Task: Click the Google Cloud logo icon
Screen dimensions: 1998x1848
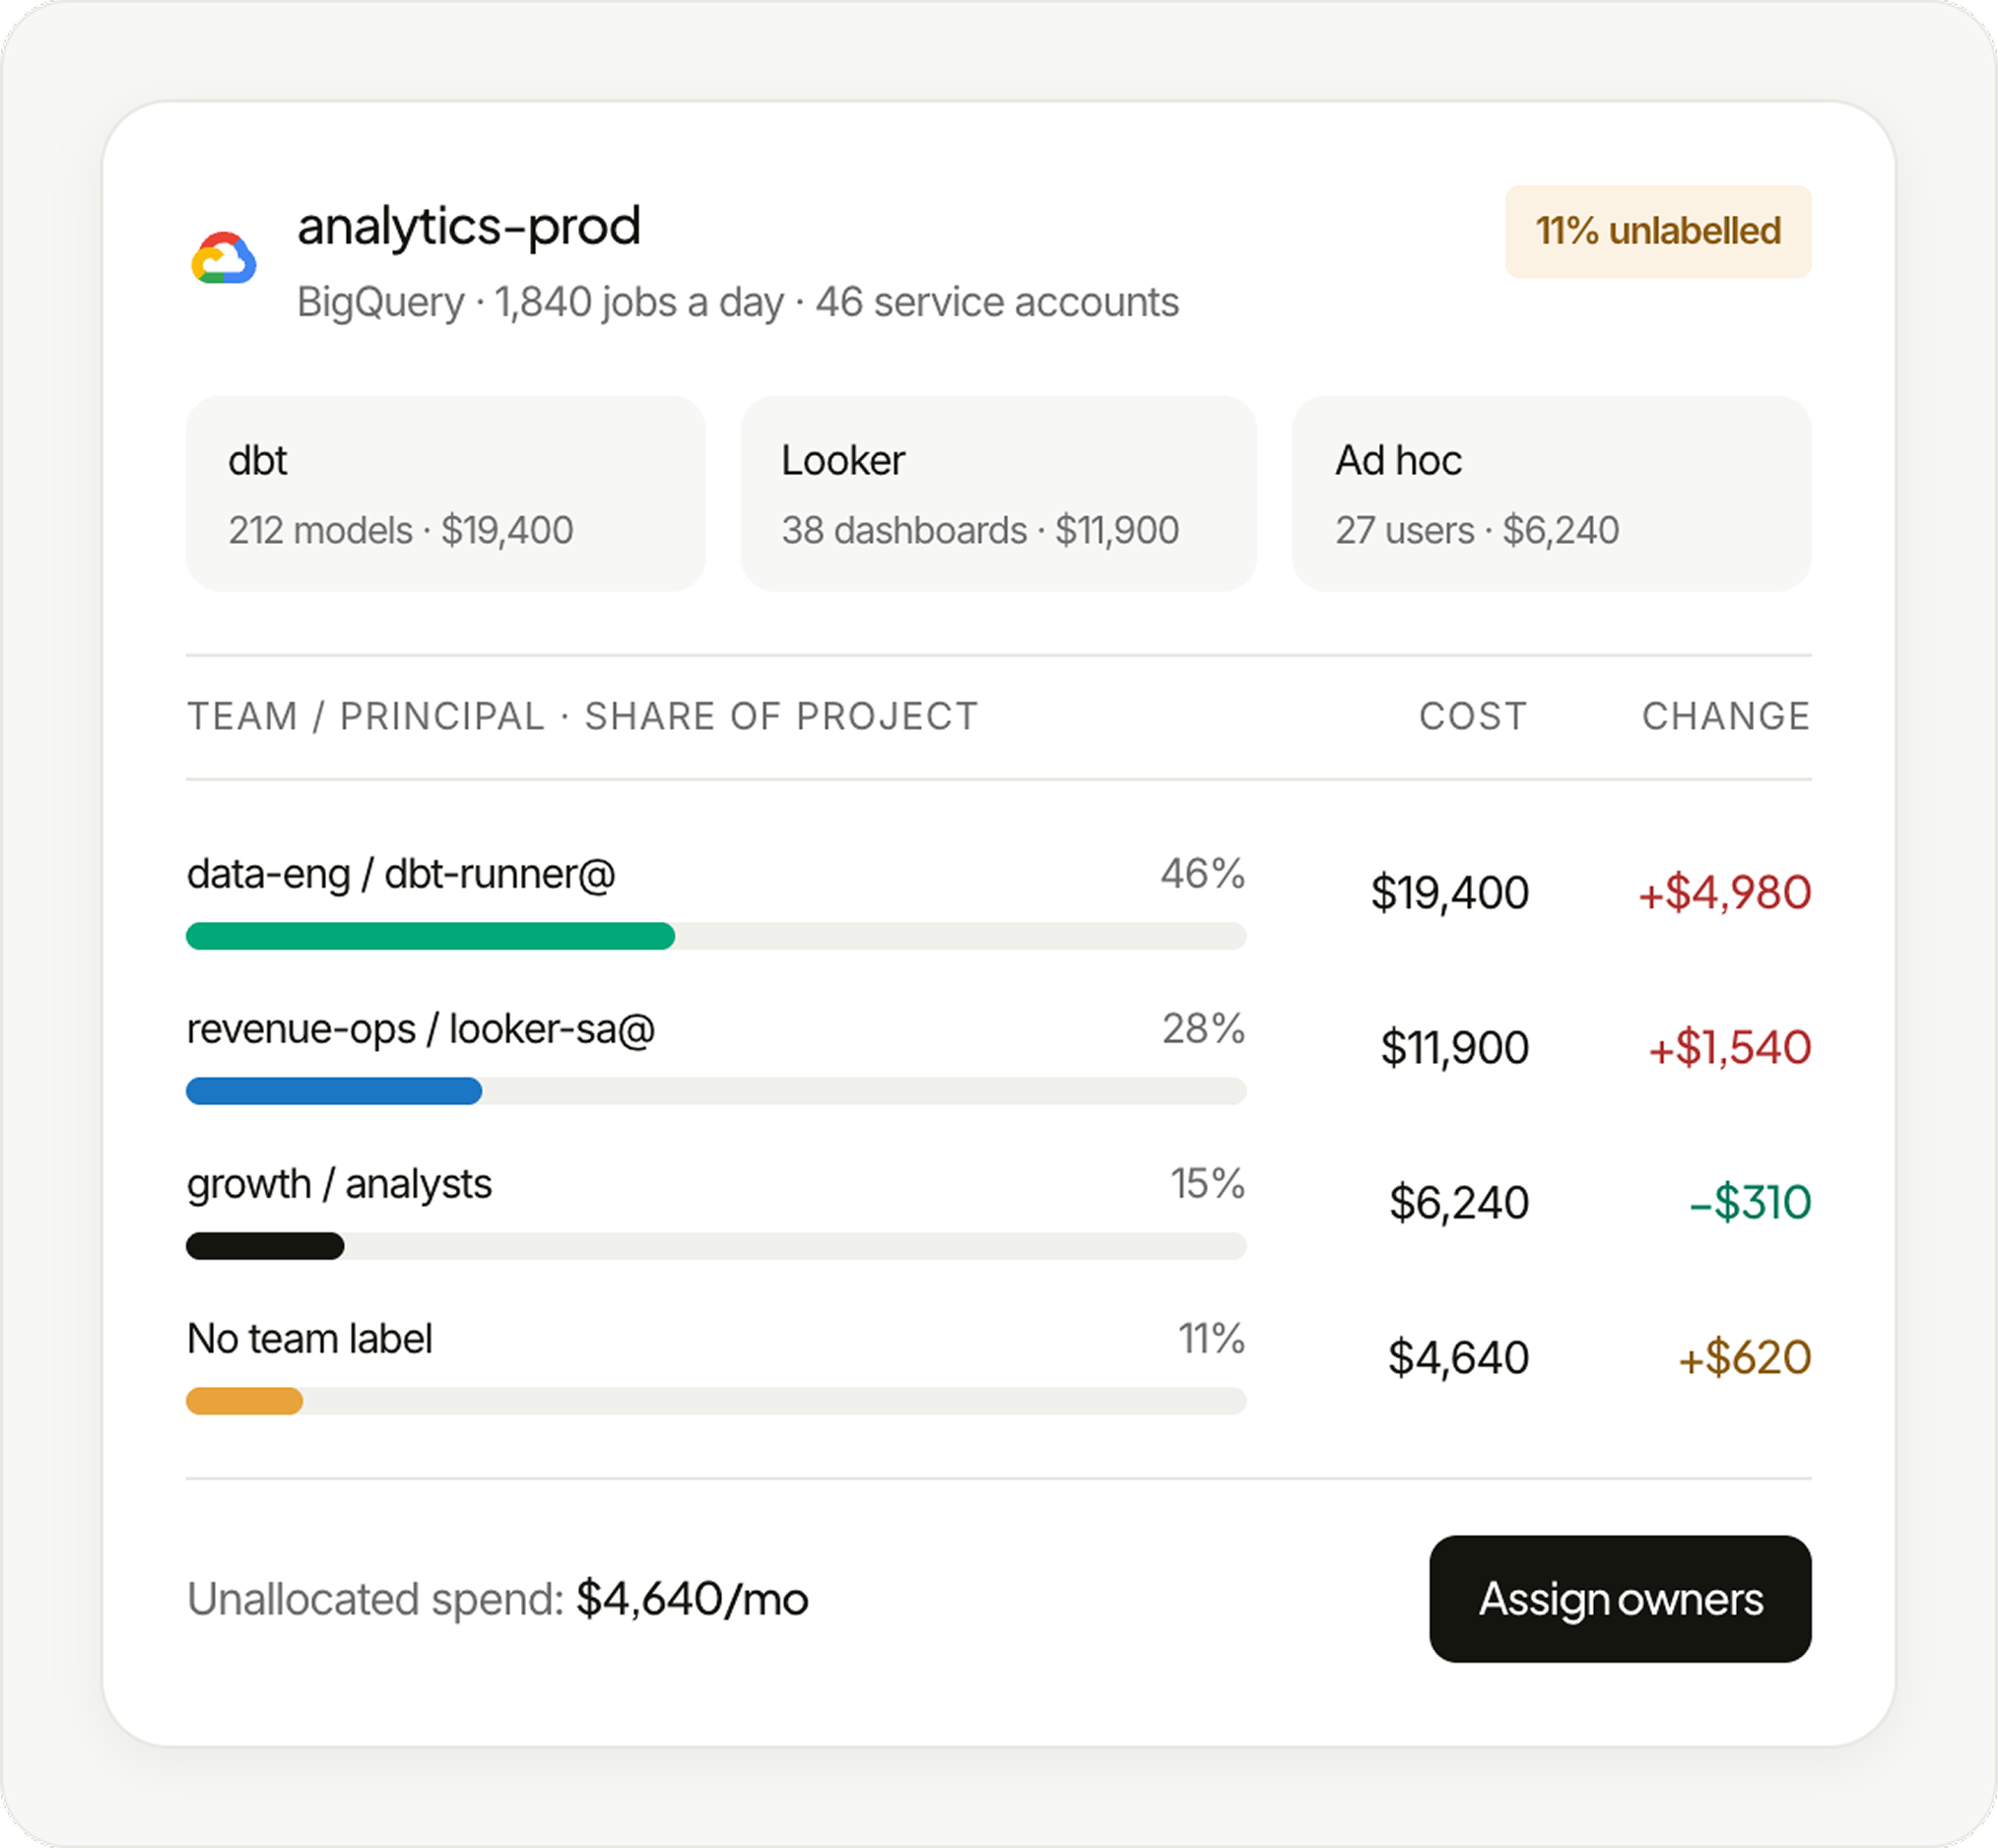Action: pyautogui.click(x=224, y=259)
